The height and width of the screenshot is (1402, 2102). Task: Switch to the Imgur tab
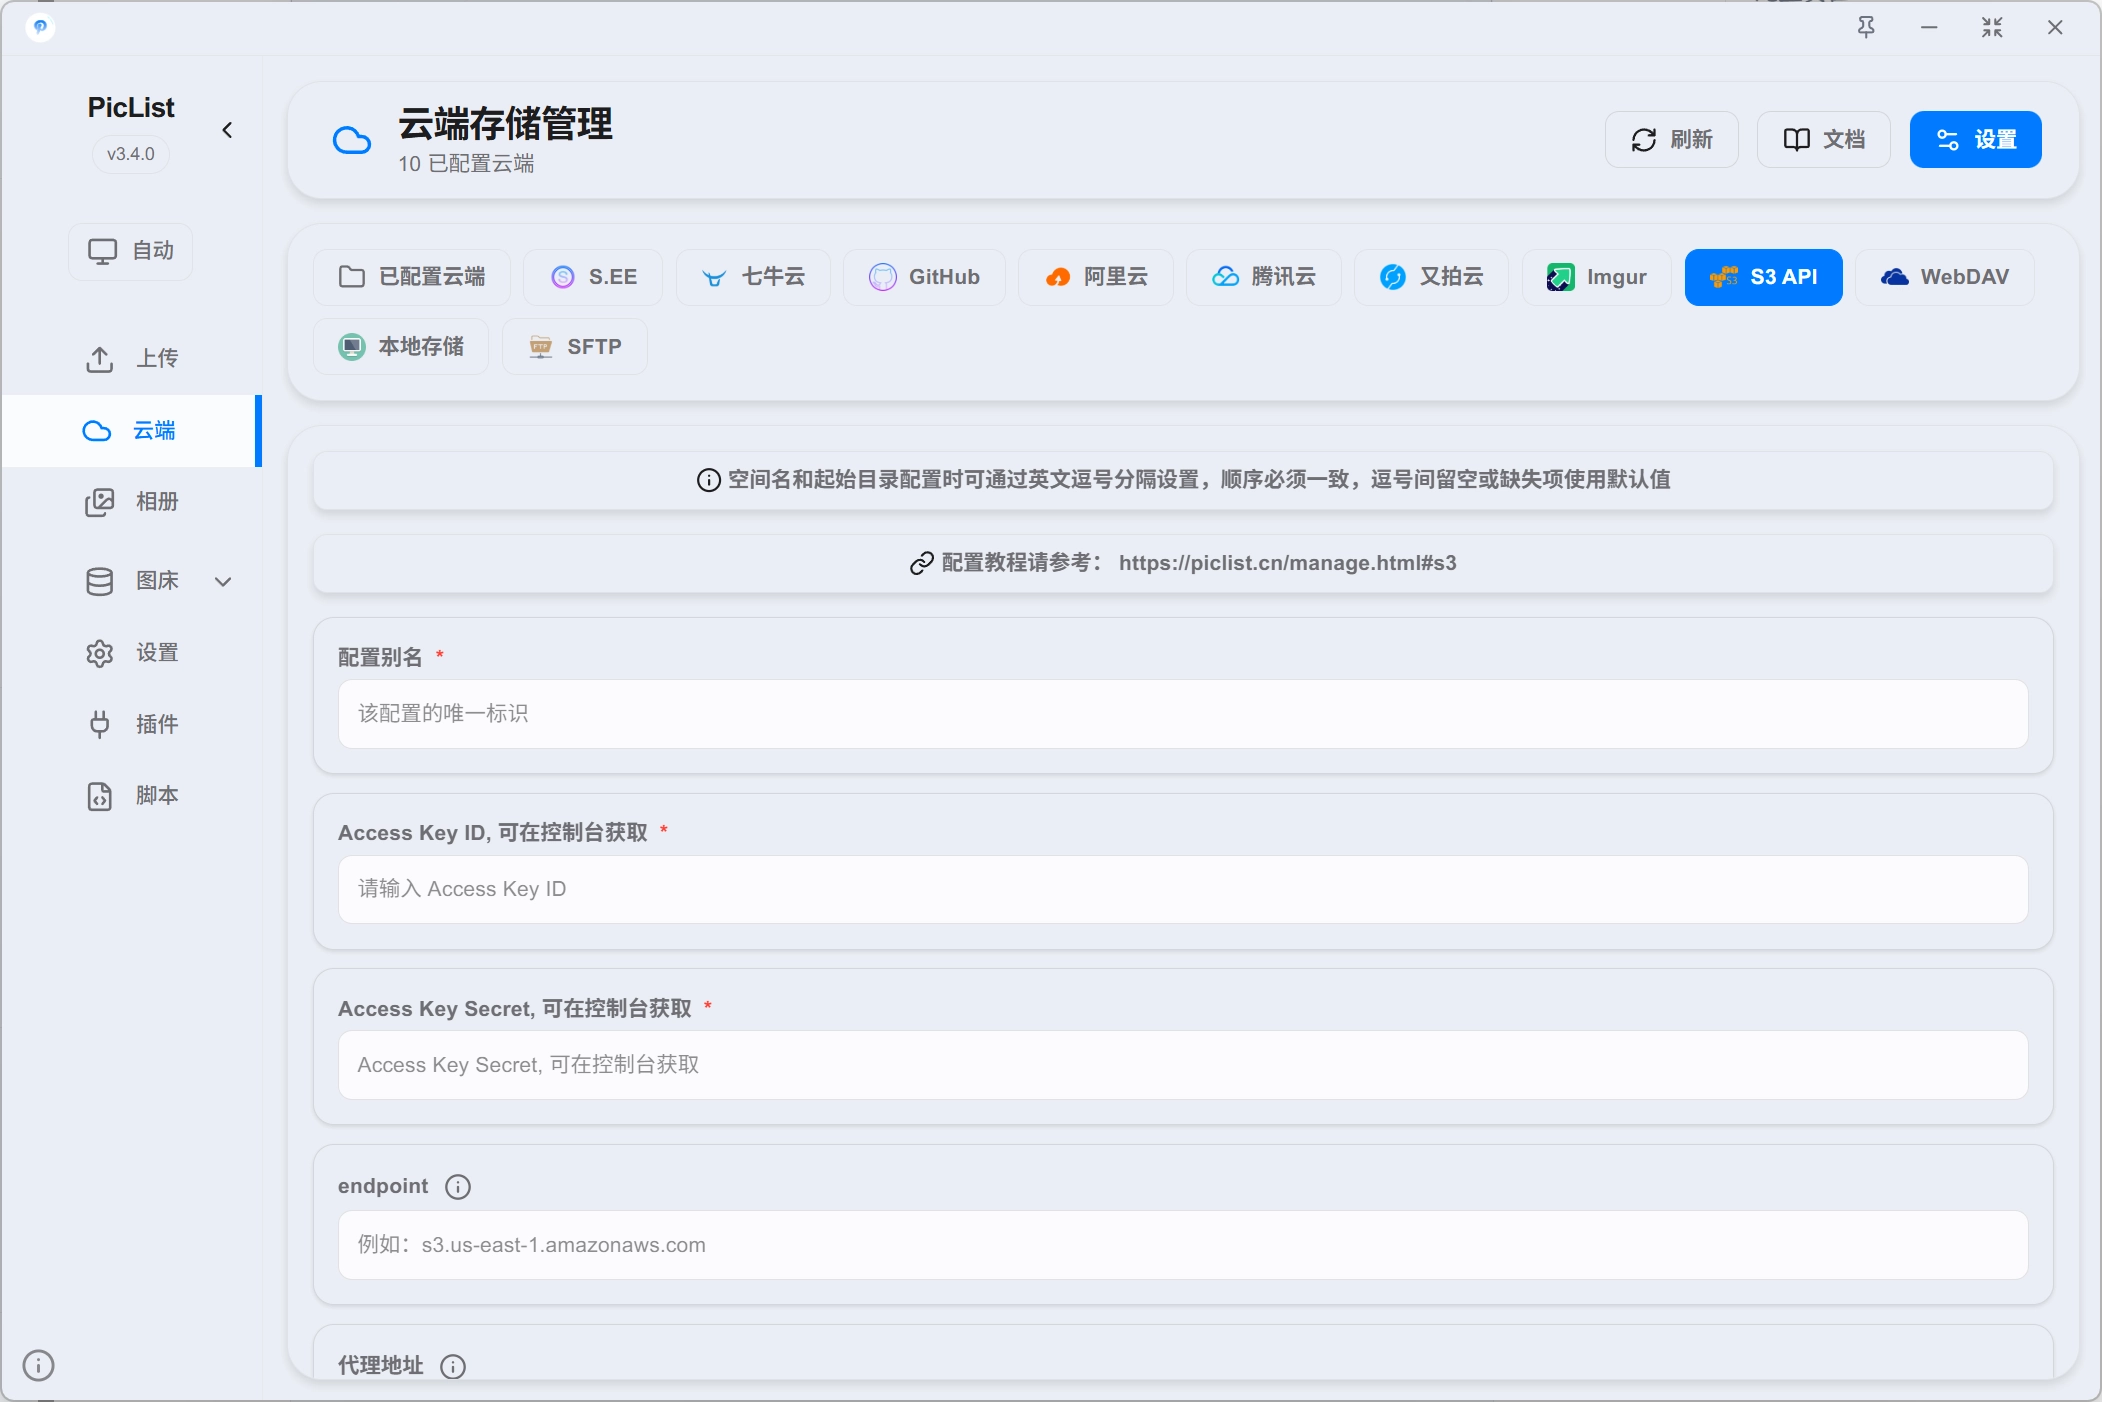tap(1596, 277)
